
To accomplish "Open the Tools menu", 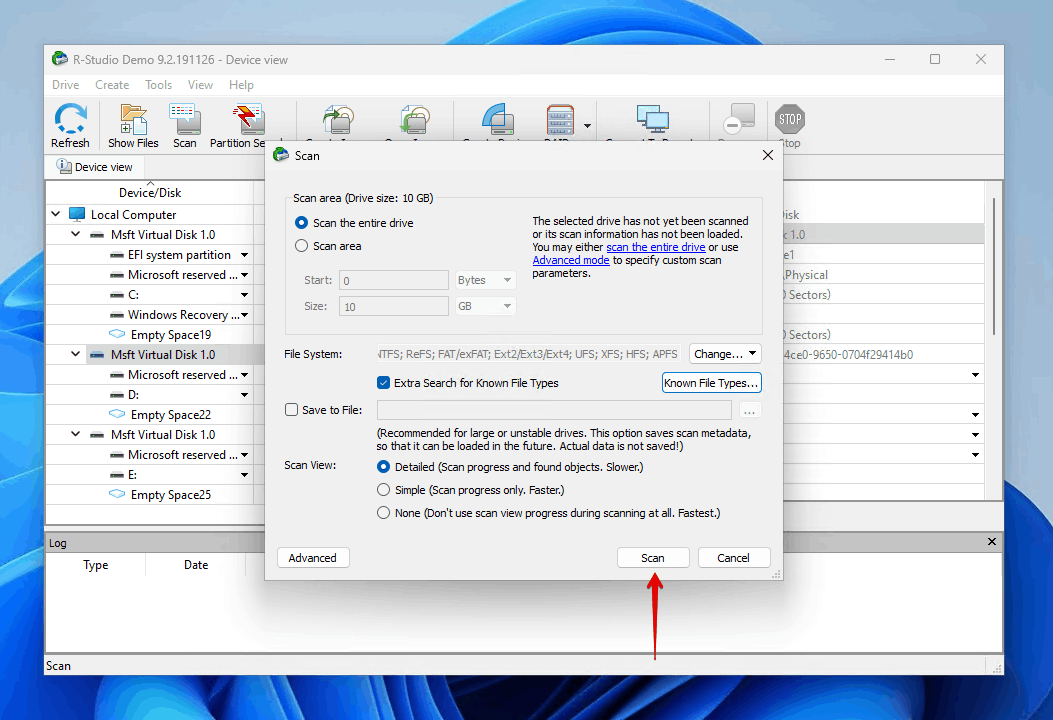I will (158, 85).
